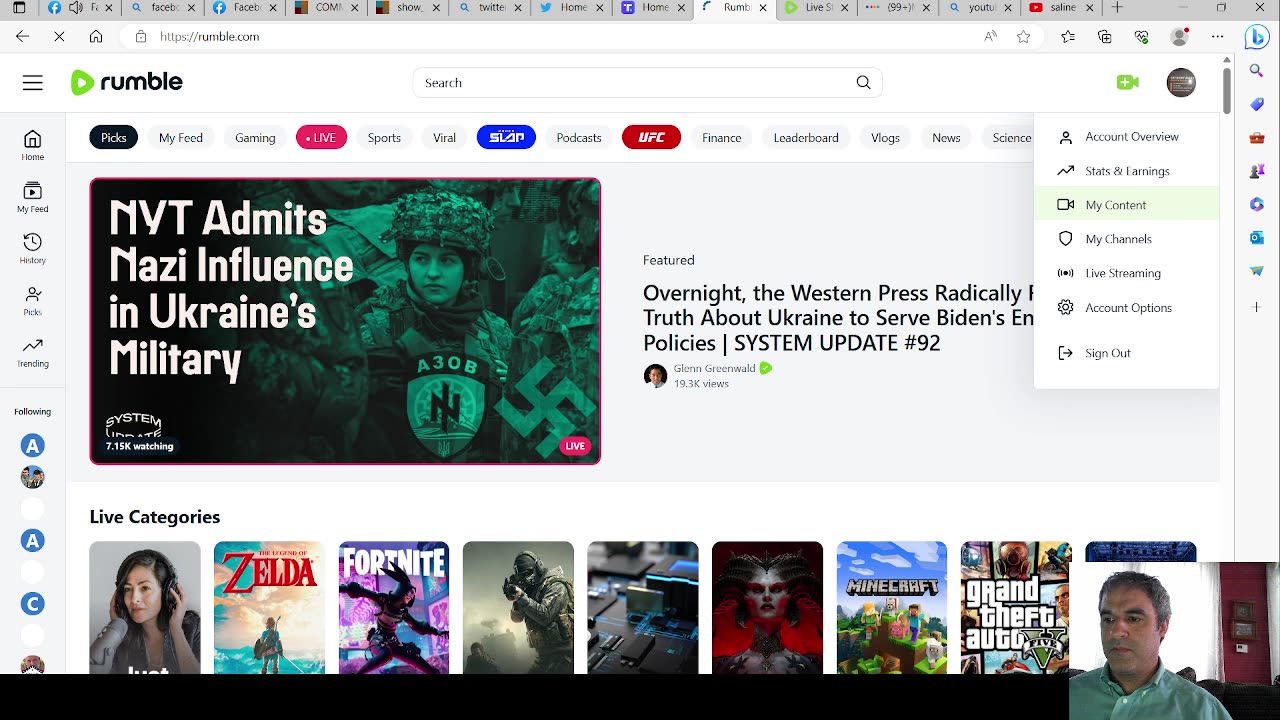
Task: Select the Picks category pill
Action: click(x=114, y=138)
